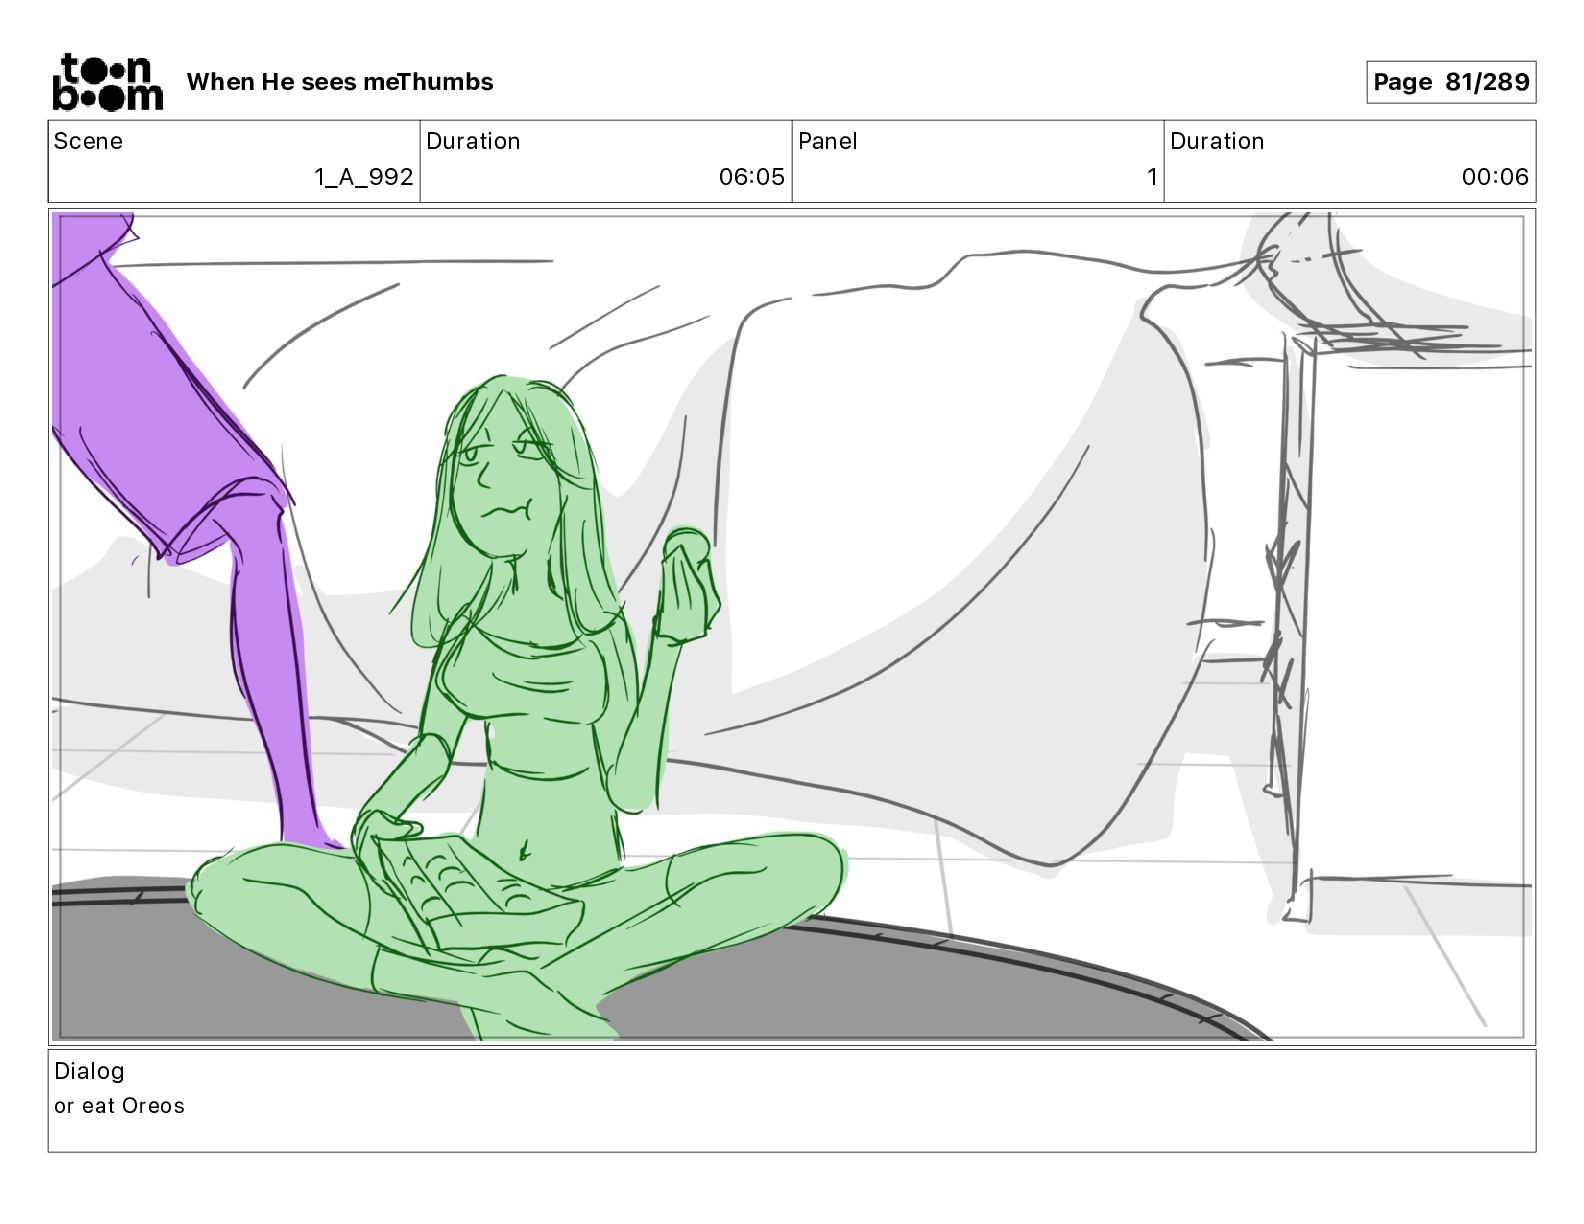Click the storyboard panel drawing
The width and height of the screenshot is (1584, 1224).
(x=792, y=626)
